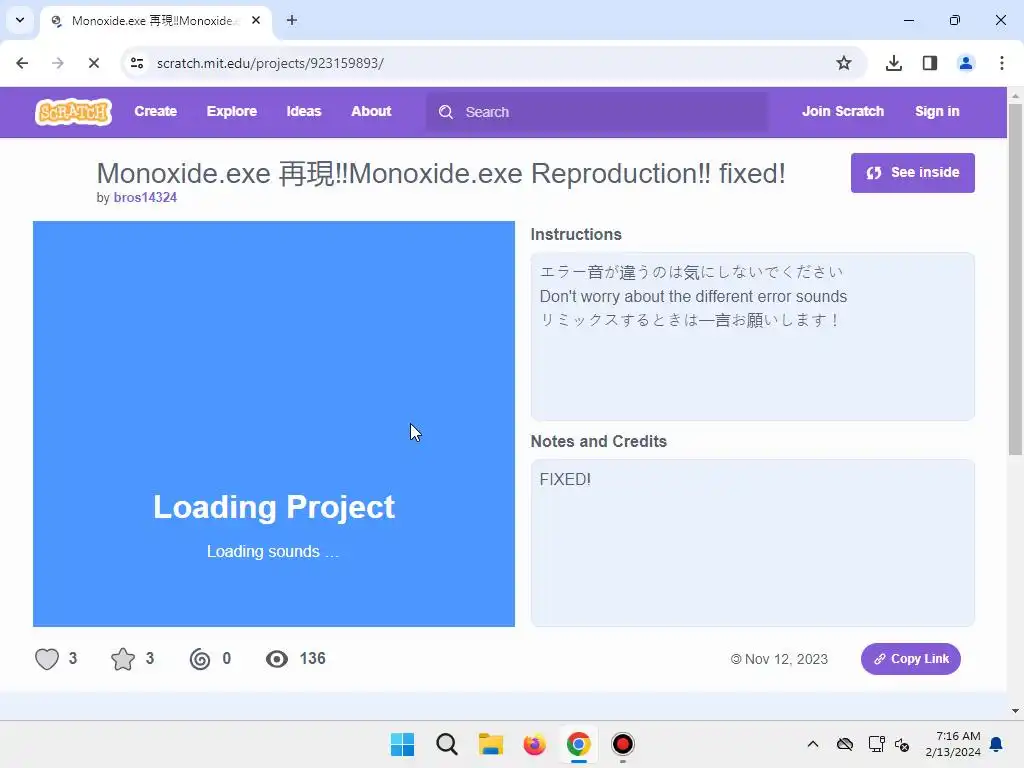Go forward to the next page

coord(58,63)
